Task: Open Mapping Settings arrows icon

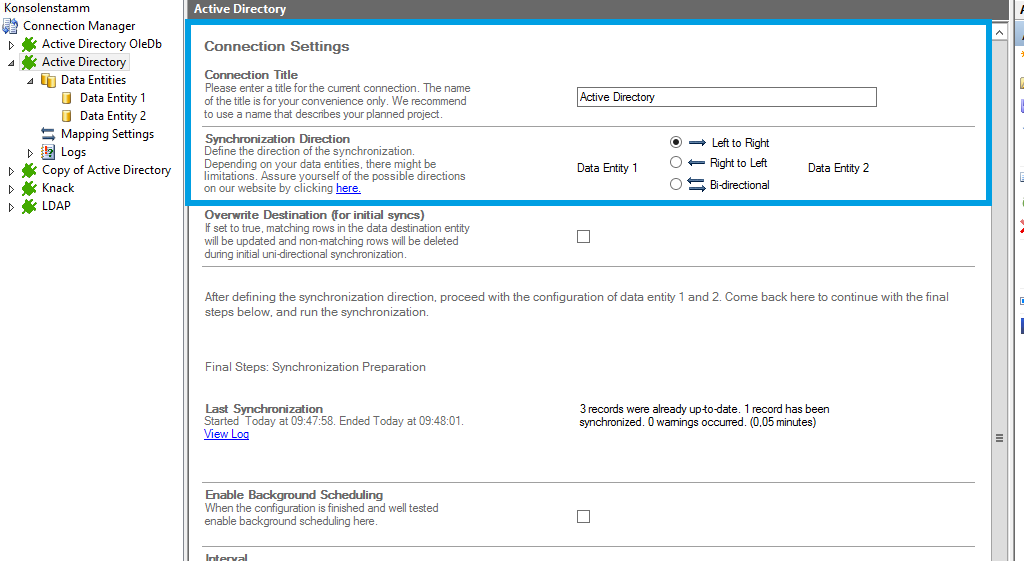Action: (48, 134)
